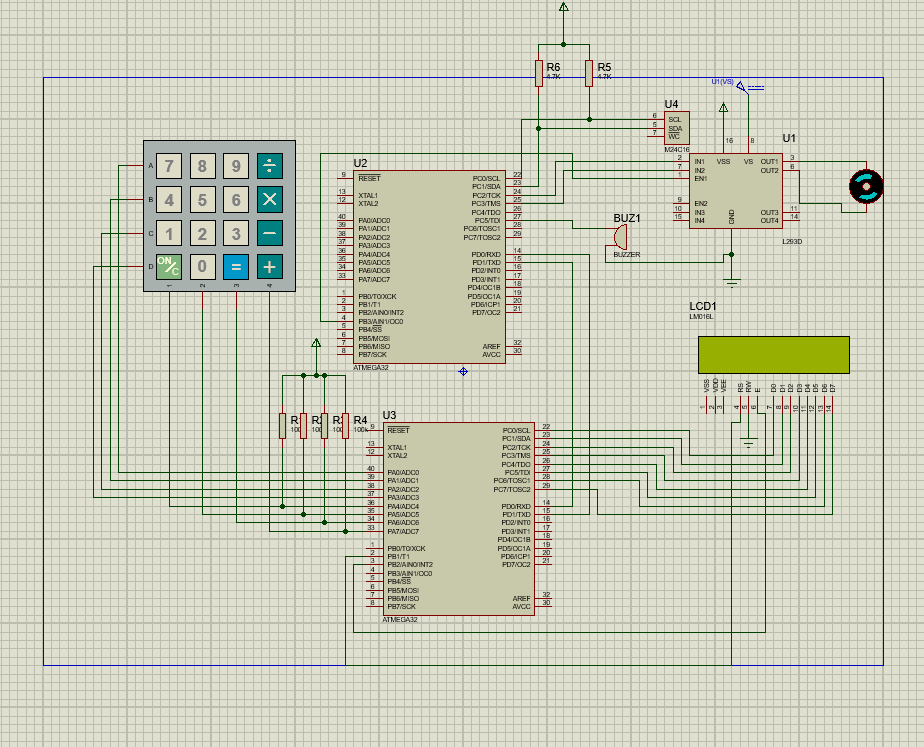Click the LM016L LCD display LCD1
Viewport: 924px width, 747px height.
click(775, 354)
